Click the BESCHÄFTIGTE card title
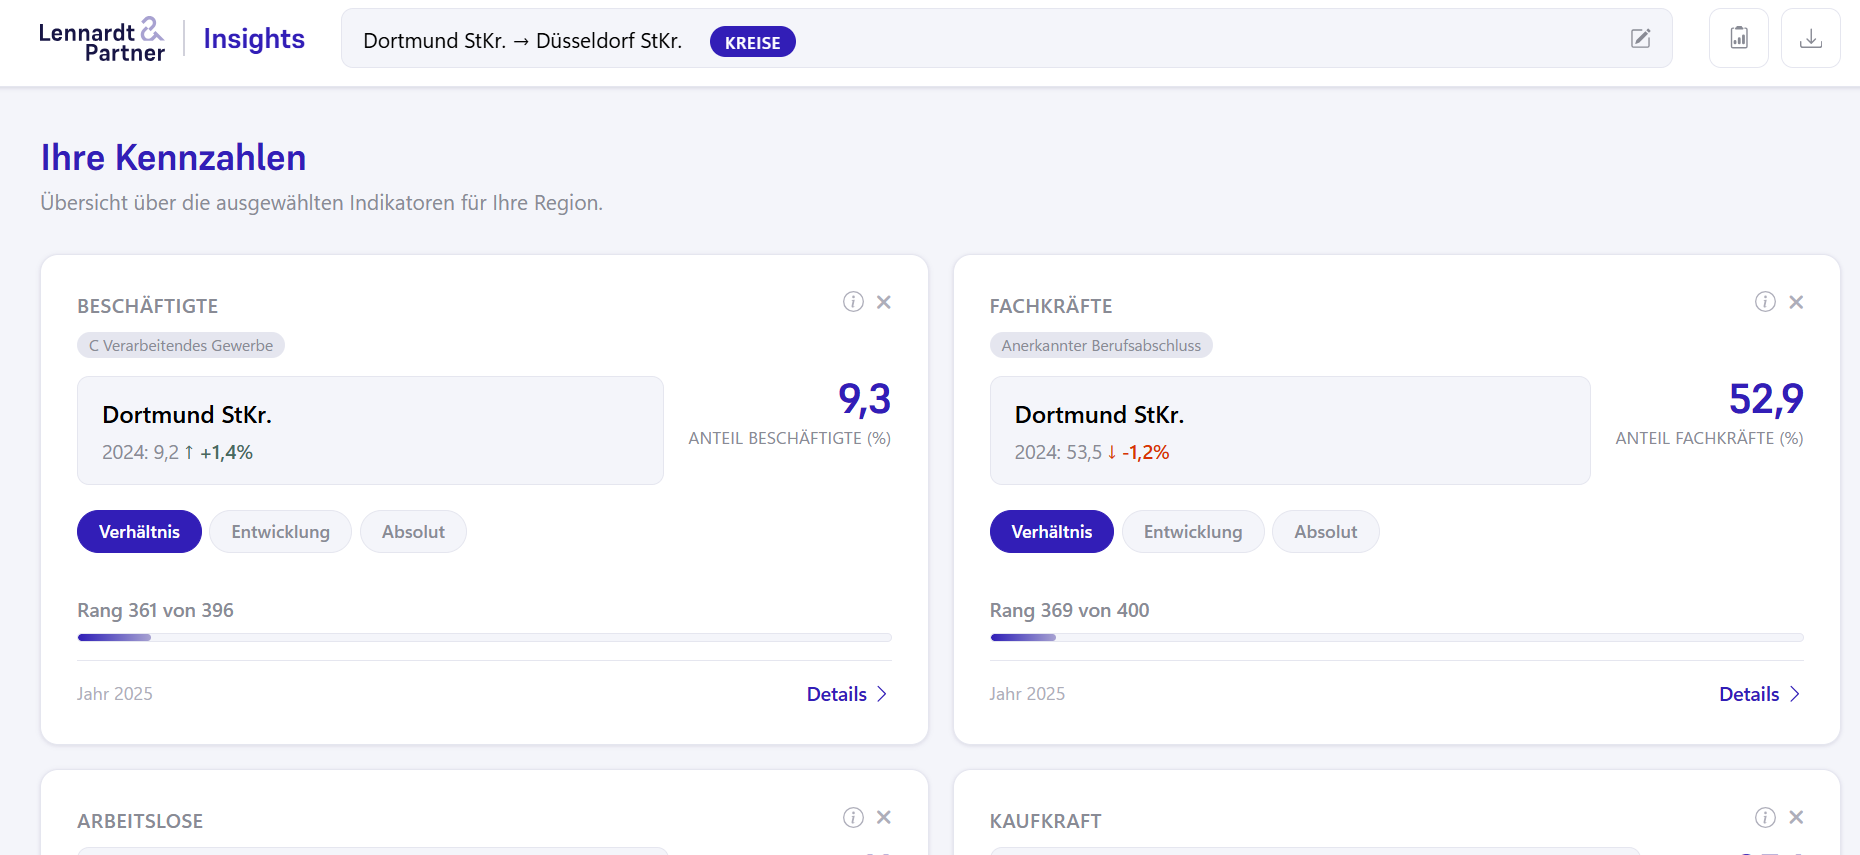The width and height of the screenshot is (1860, 855). point(147,306)
